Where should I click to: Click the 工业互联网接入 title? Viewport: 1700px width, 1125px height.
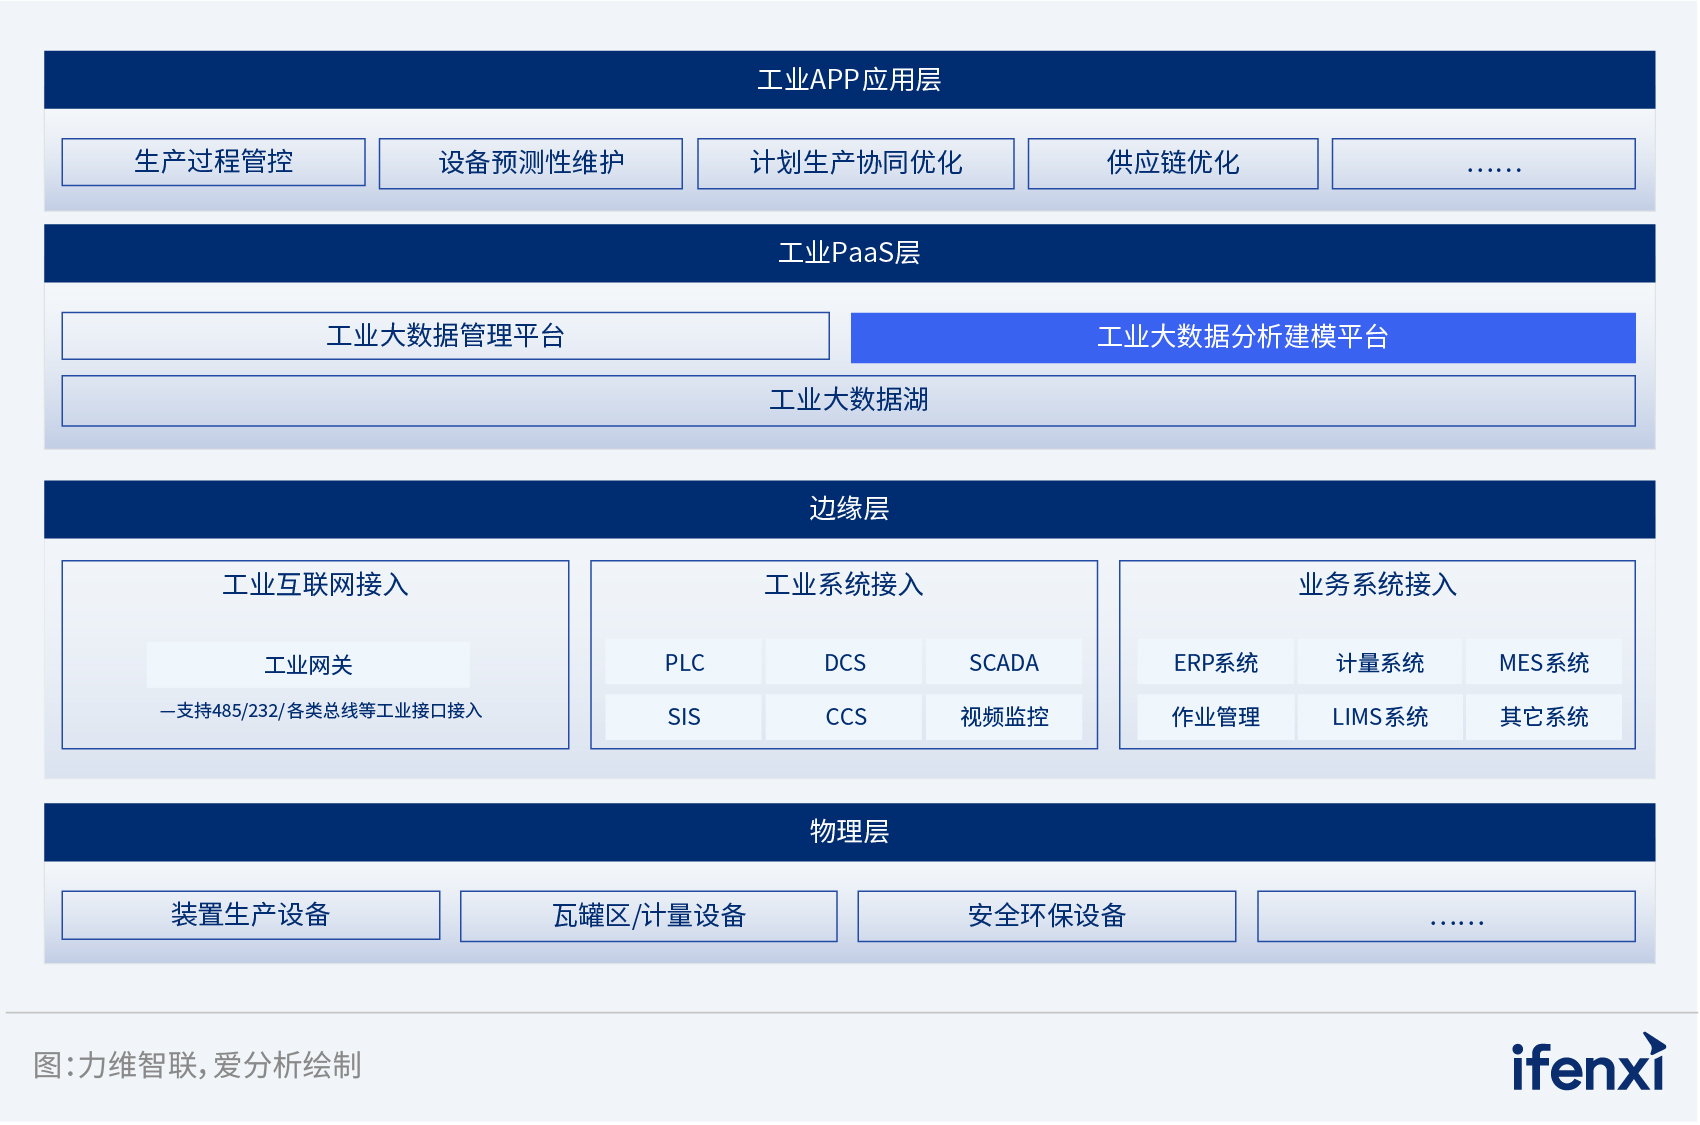[315, 584]
